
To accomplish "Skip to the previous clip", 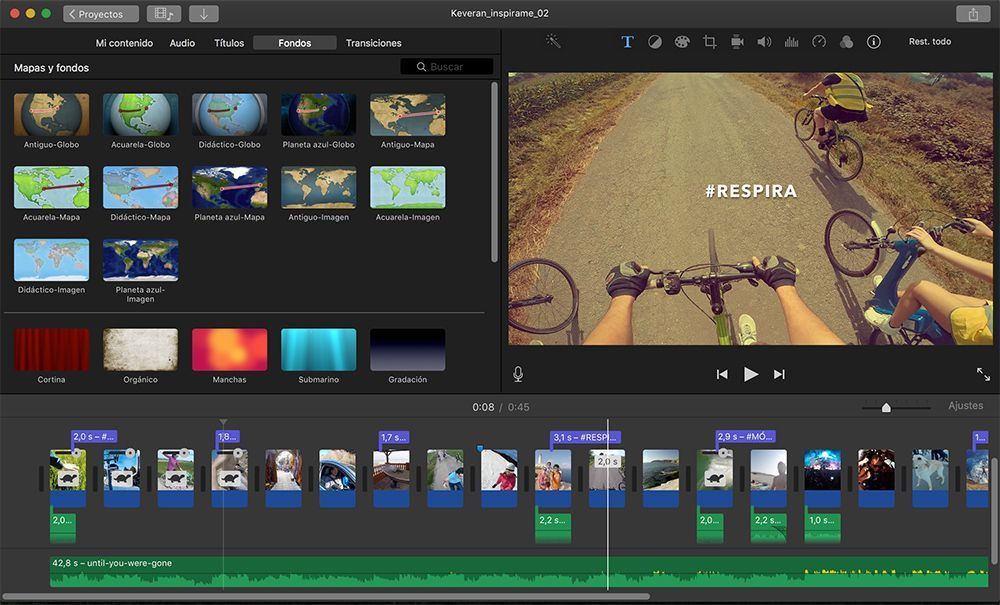I will pyautogui.click(x=722, y=374).
